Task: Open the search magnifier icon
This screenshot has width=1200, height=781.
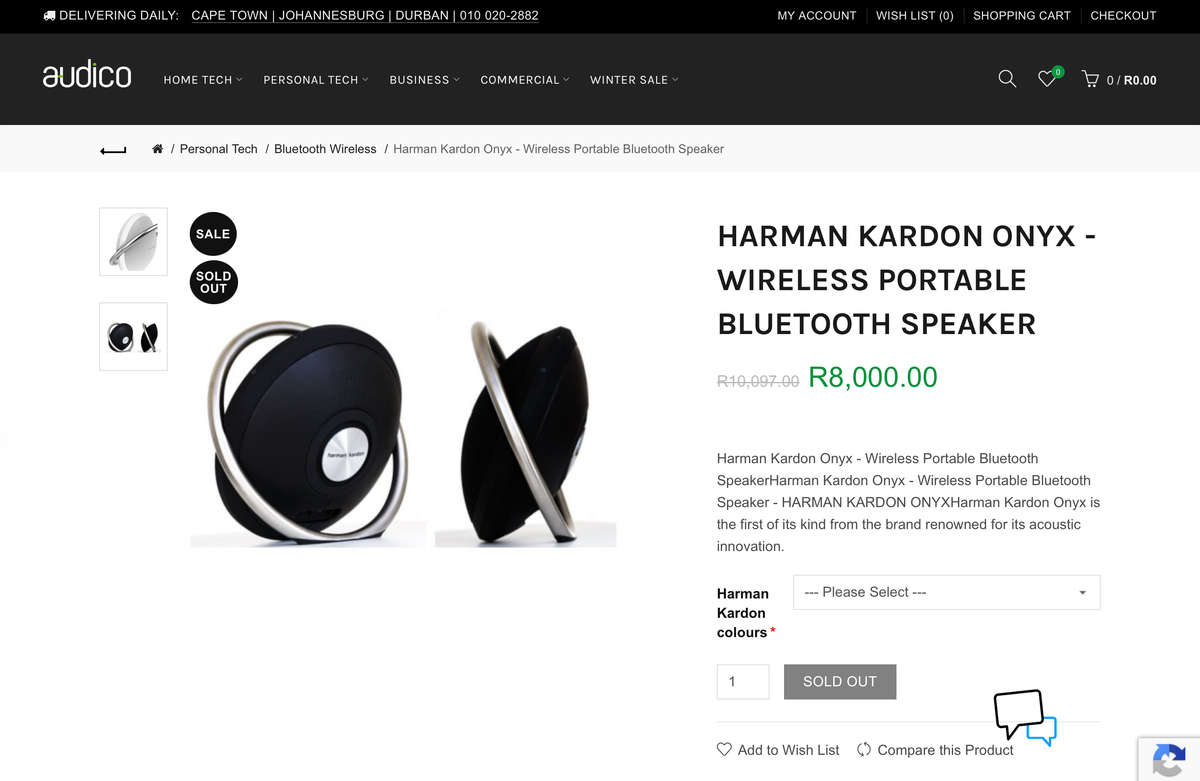Action: pos(1007,78)
